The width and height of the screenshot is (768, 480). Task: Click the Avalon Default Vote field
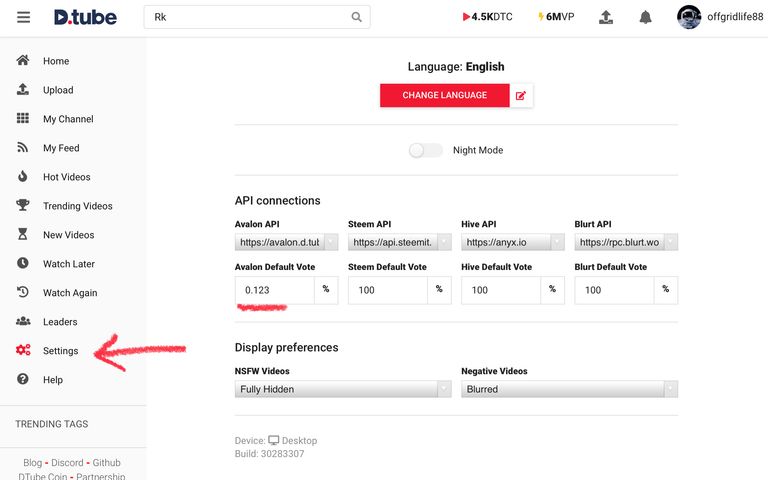[x=274, y=290]
